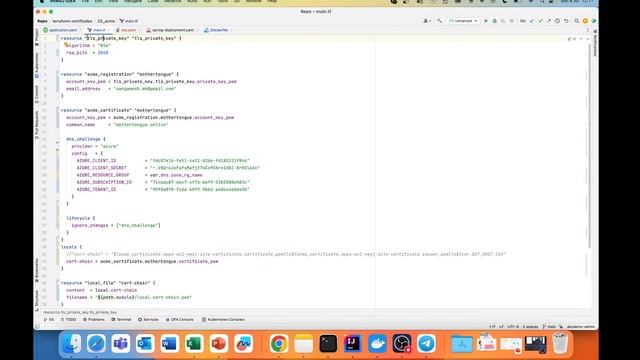Toggle tool window bars icon in status bar corner
Screen dimensions: 640x360
[38, 327]
